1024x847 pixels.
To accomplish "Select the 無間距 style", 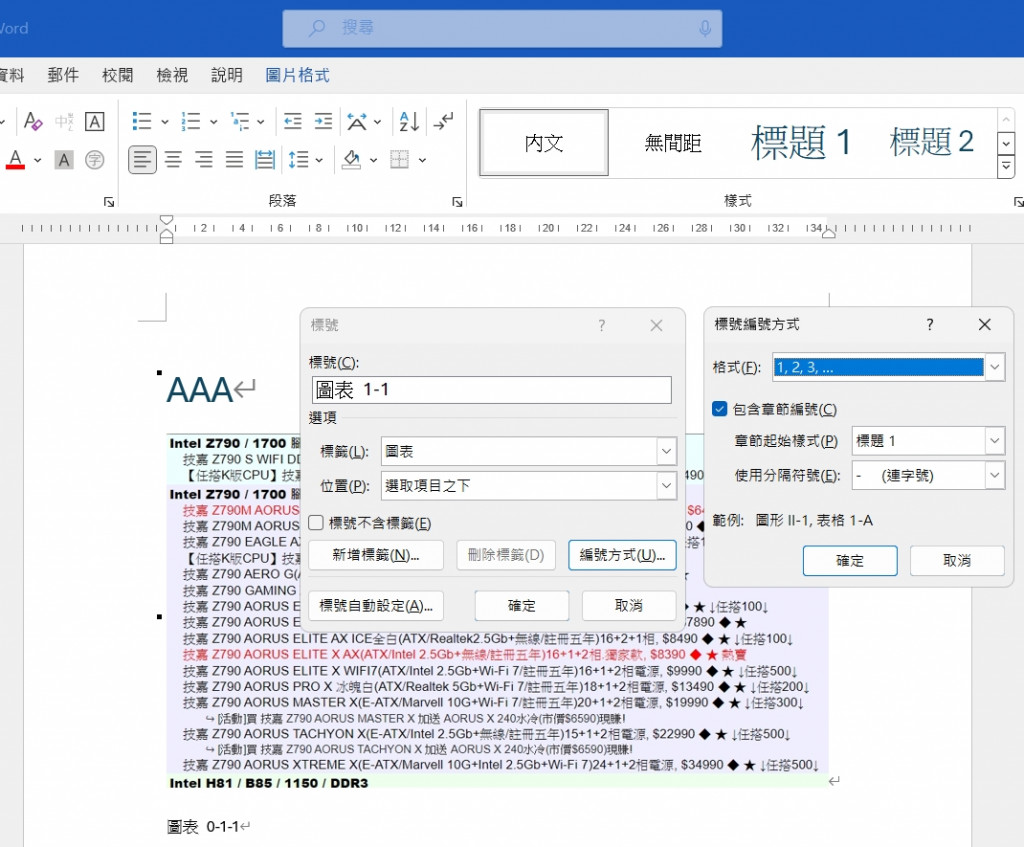I will [x=673, y=142].
